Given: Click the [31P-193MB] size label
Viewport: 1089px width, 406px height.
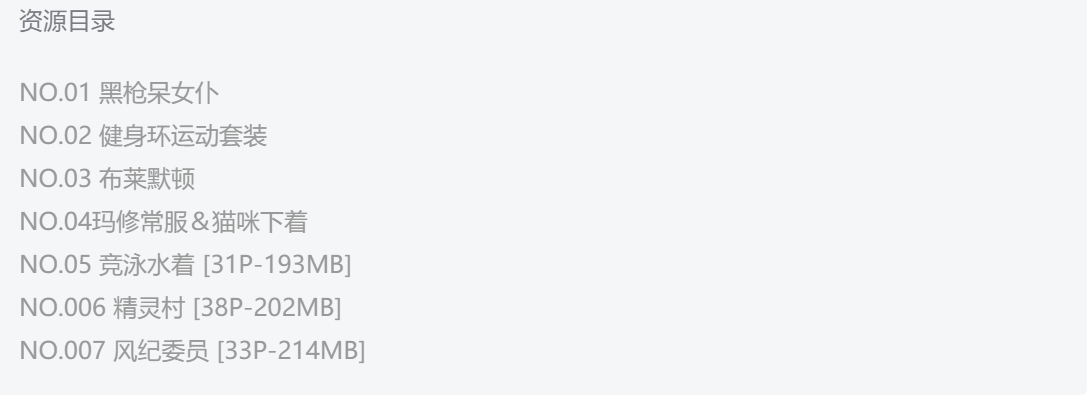Looking at the screenshot, I should click(278, 265).
